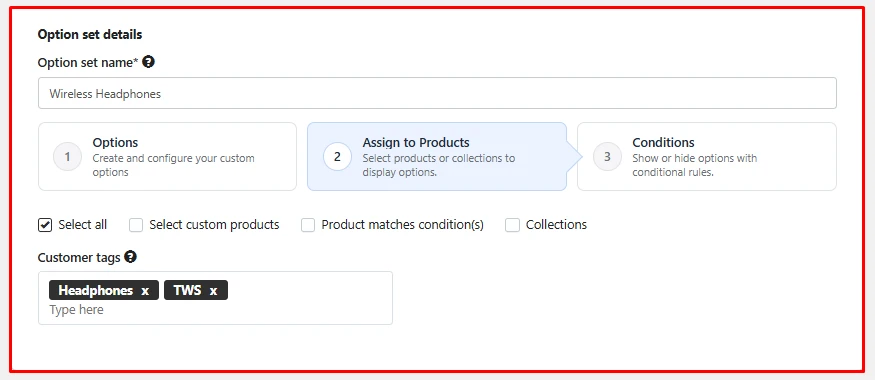The width and height of the screenshot is (875, 380).
Task: Click the step number 3 circle
Action: pyautogui.click(x=607, y=157)
